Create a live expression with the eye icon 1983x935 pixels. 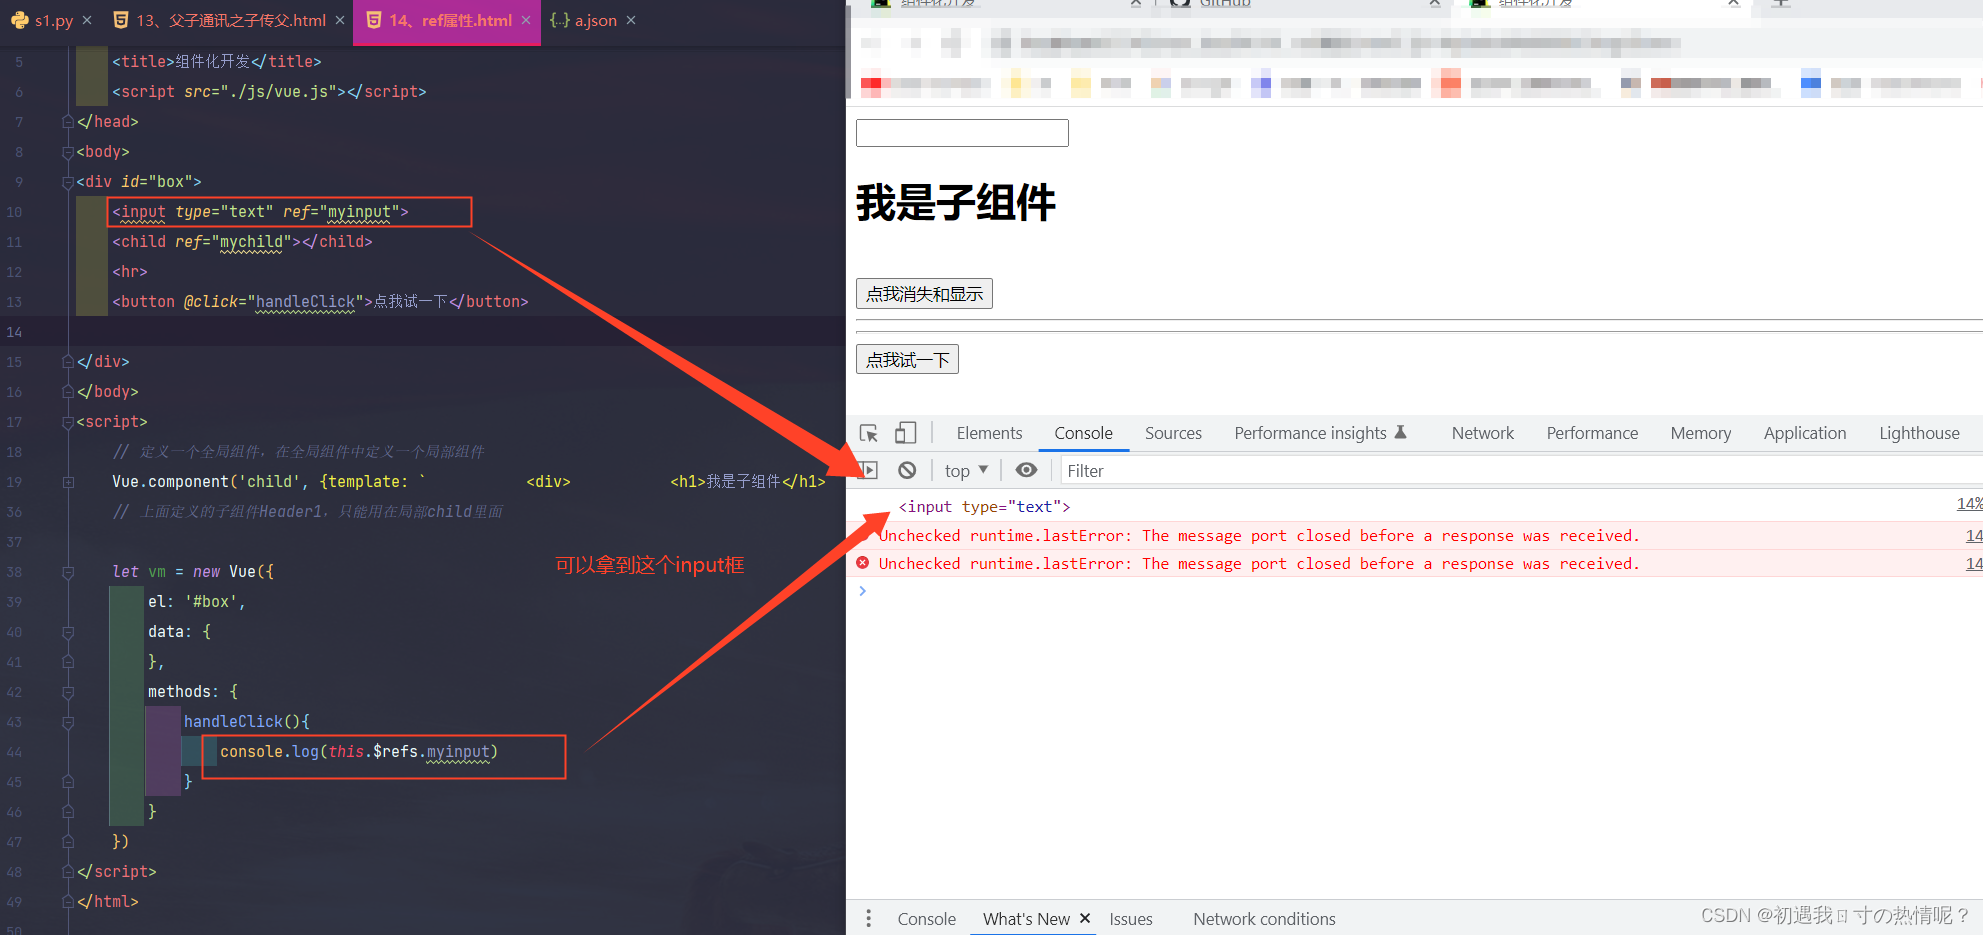pos(1026,470)
